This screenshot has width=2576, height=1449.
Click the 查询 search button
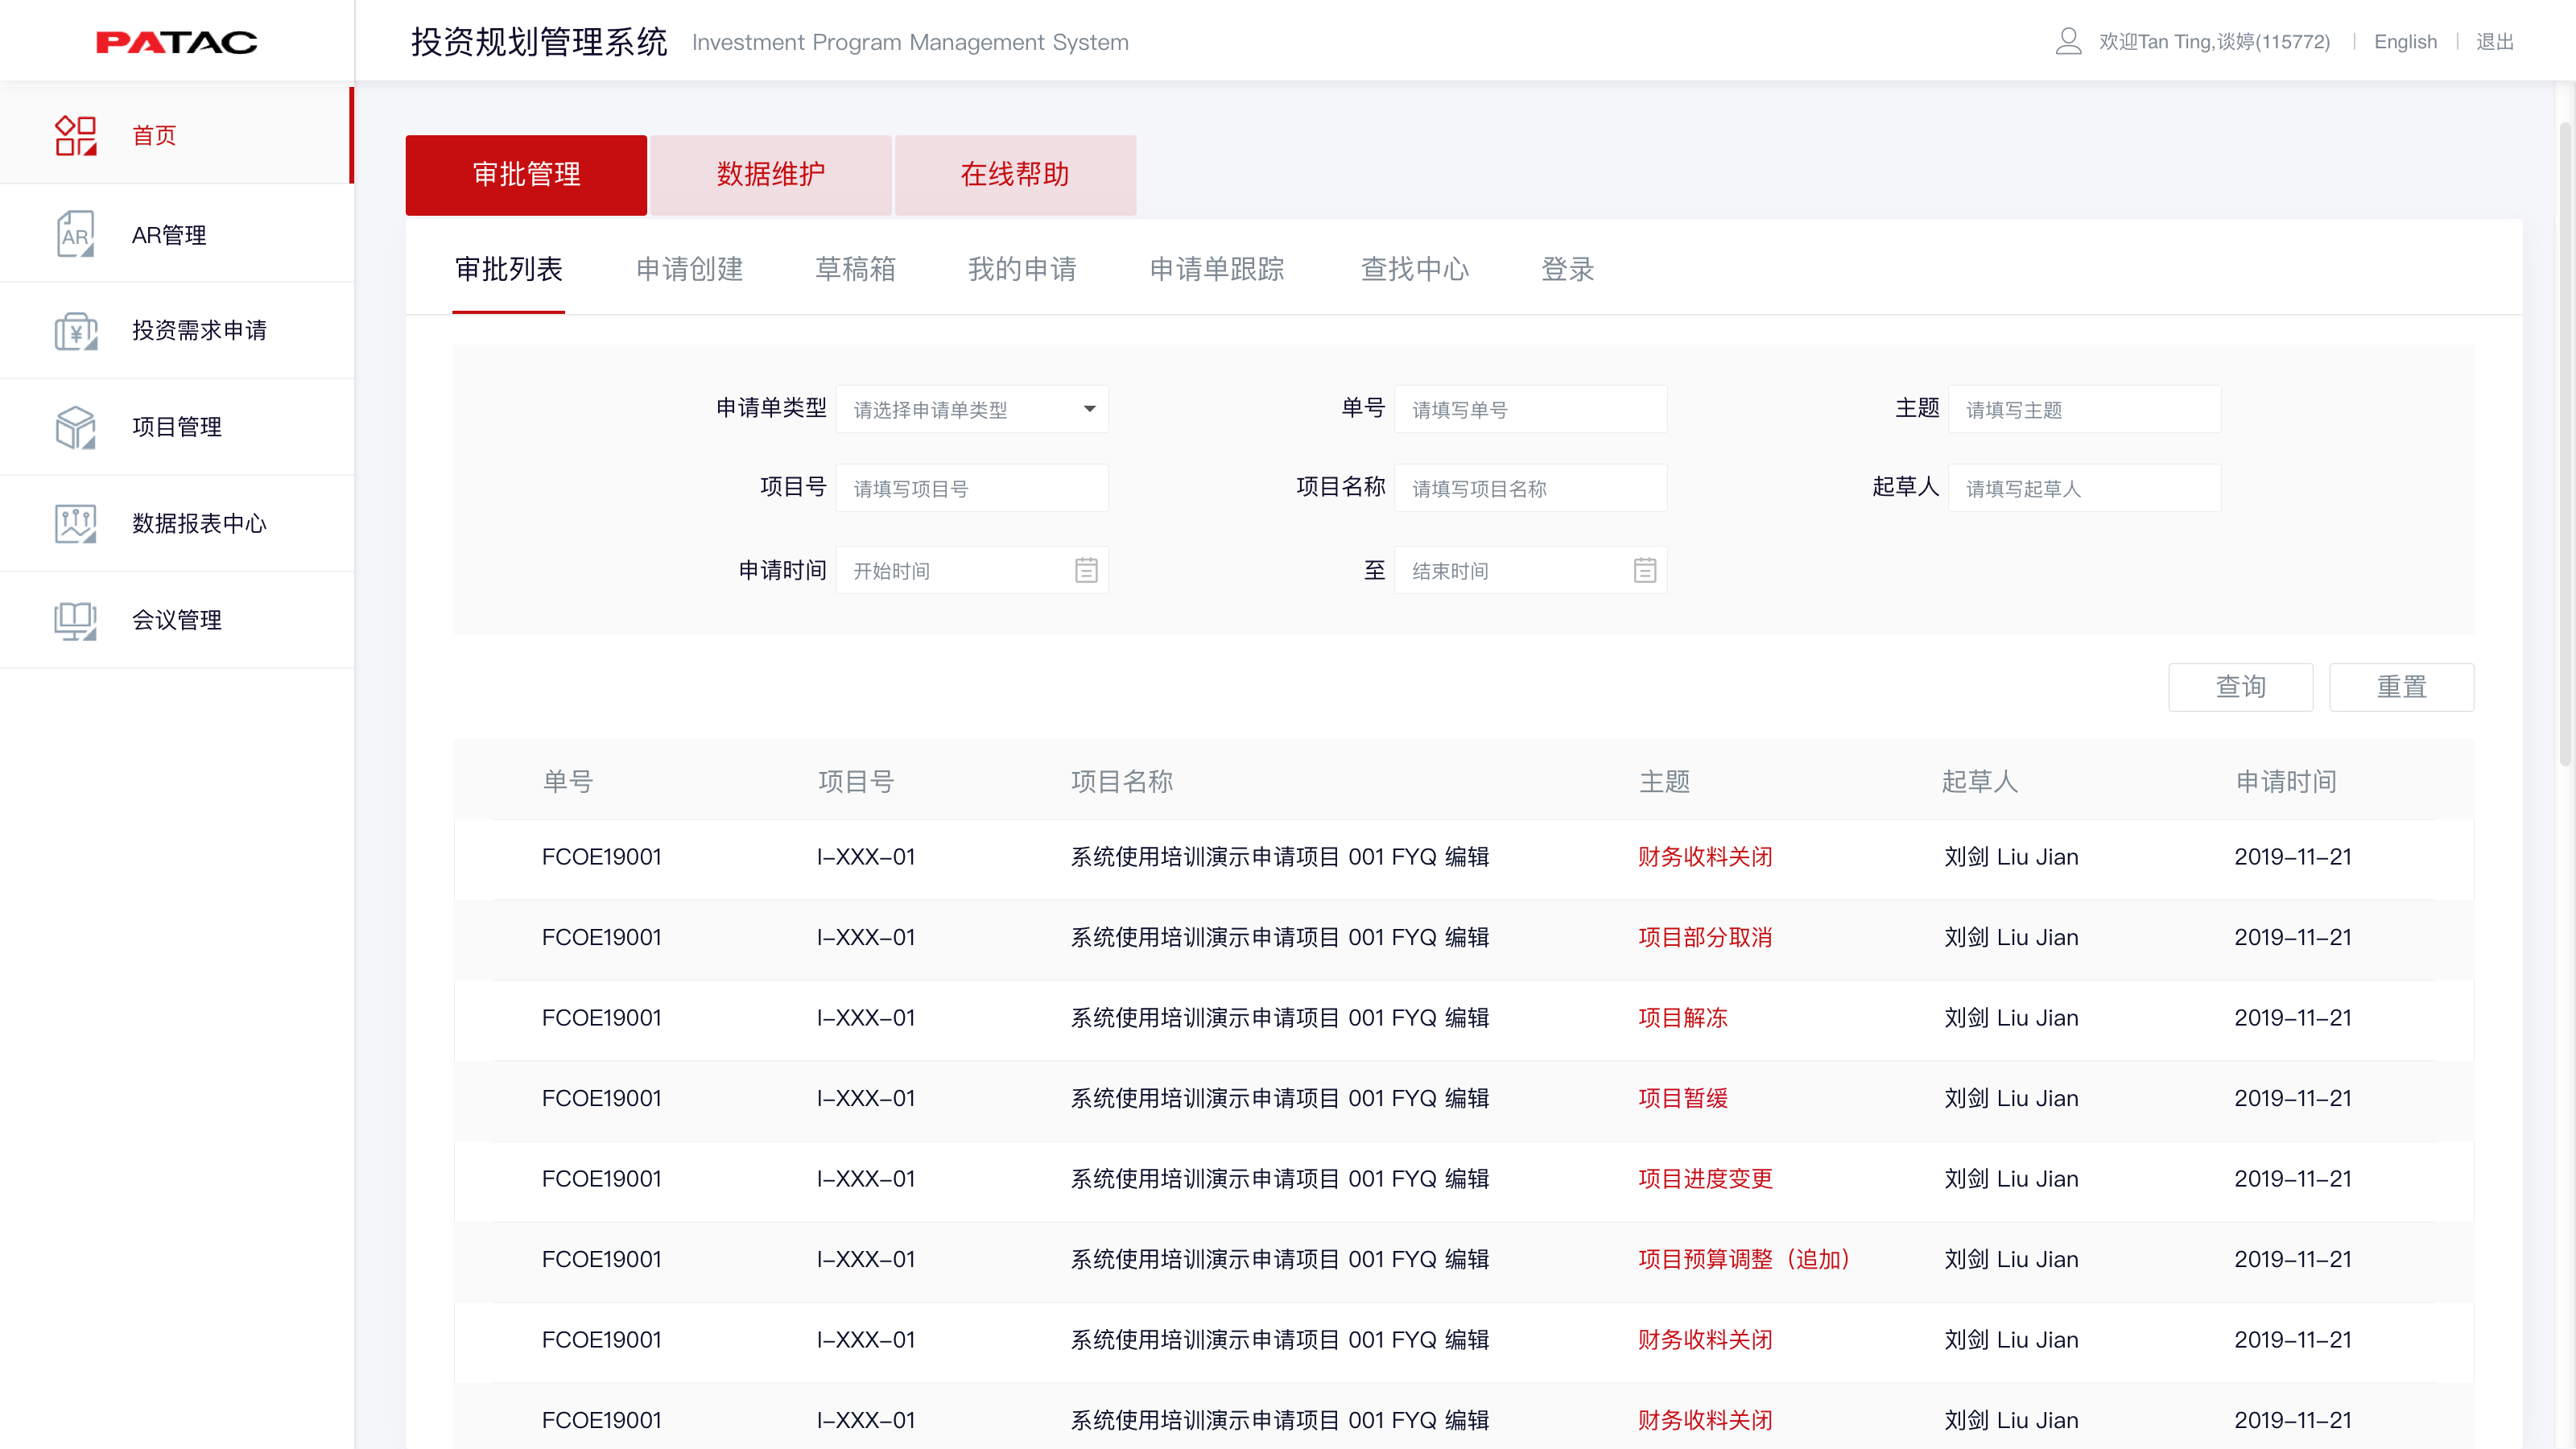pos(2240,687)
